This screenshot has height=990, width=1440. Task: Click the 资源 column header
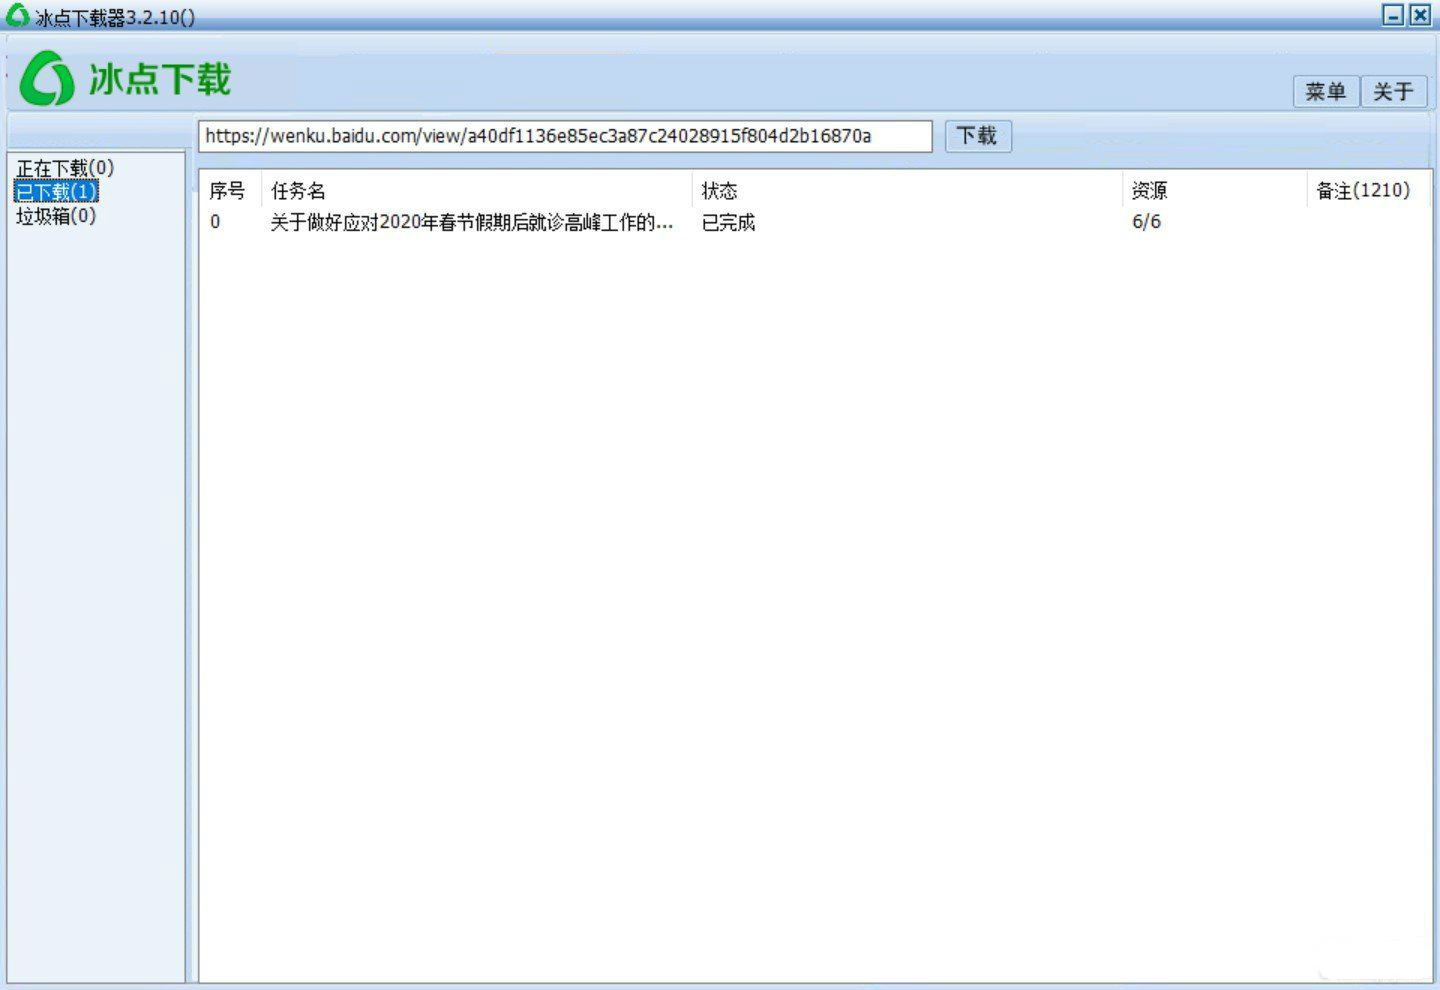[x=1214, y=190]
